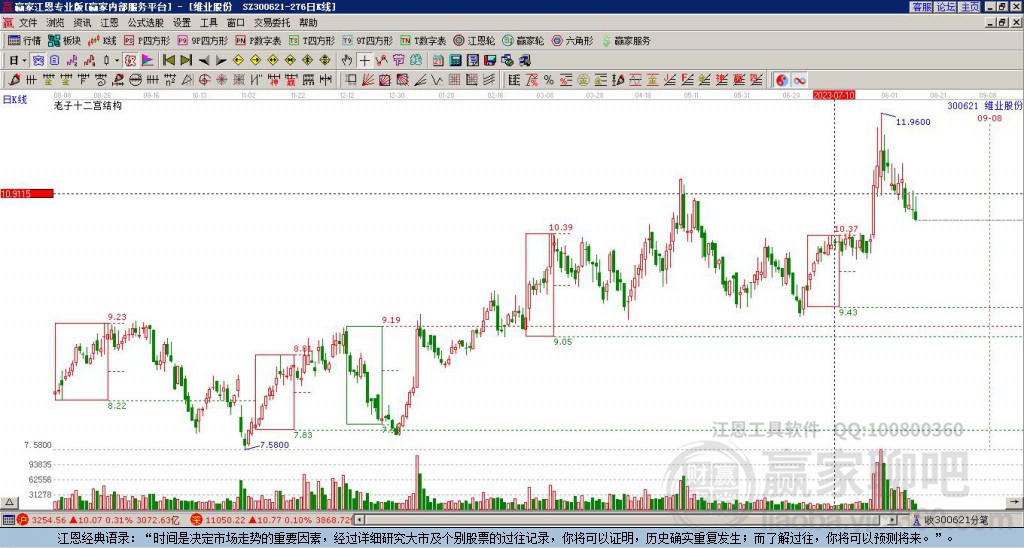
Task: Open the 文件 menu
Action: [28, 23]
